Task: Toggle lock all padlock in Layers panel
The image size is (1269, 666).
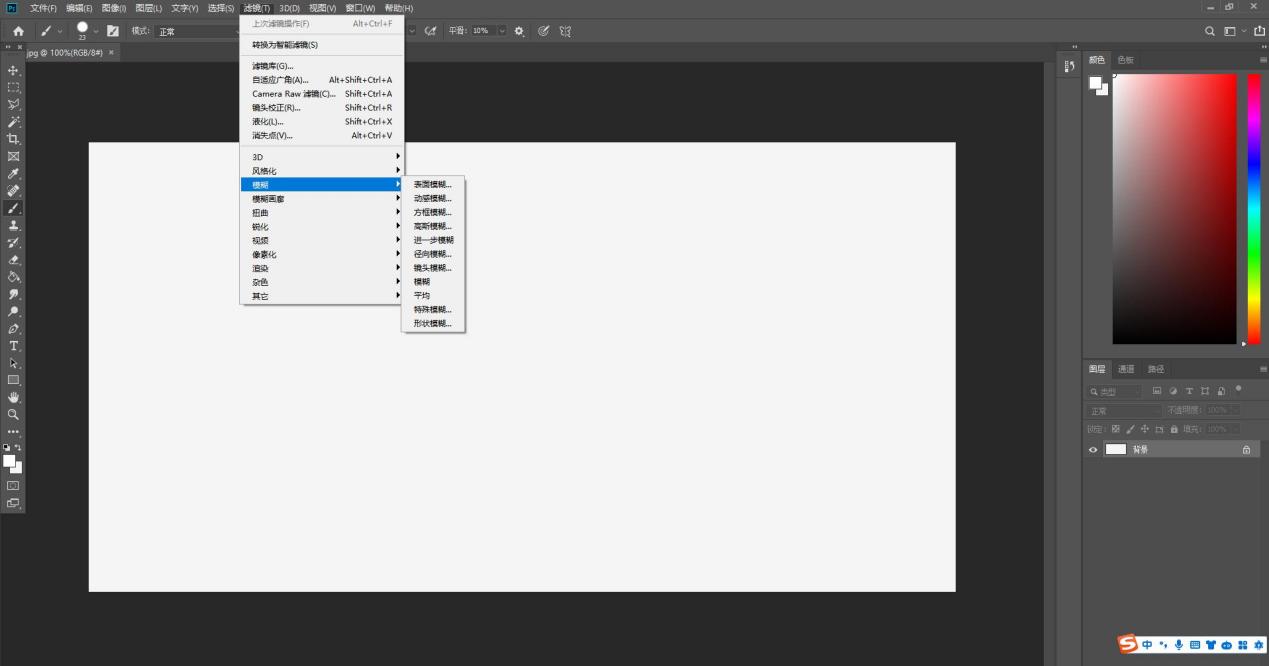Action: coord(1174,429)
